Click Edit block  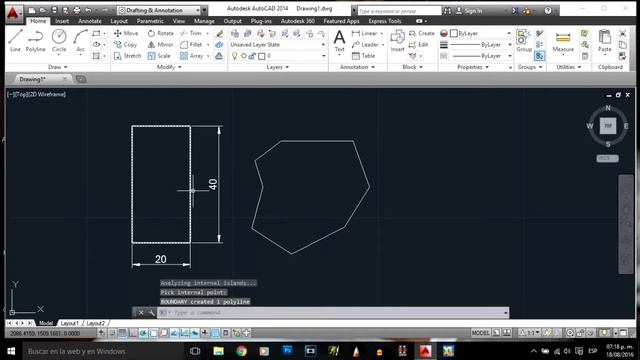(419, 44)
